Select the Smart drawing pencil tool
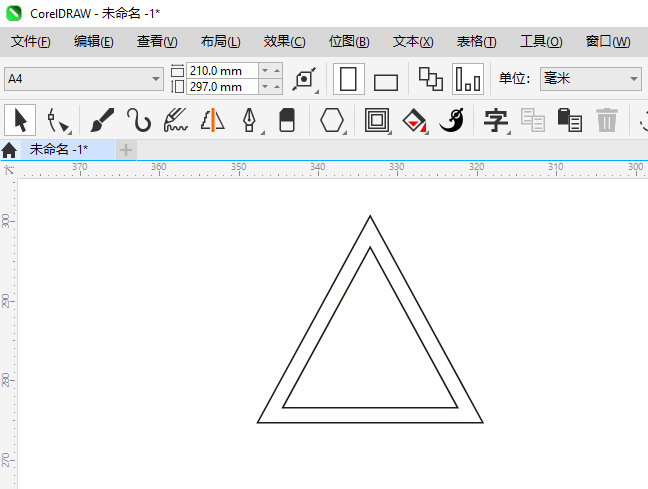The height and width of the screenshot is (489, 648). [176, 120]
